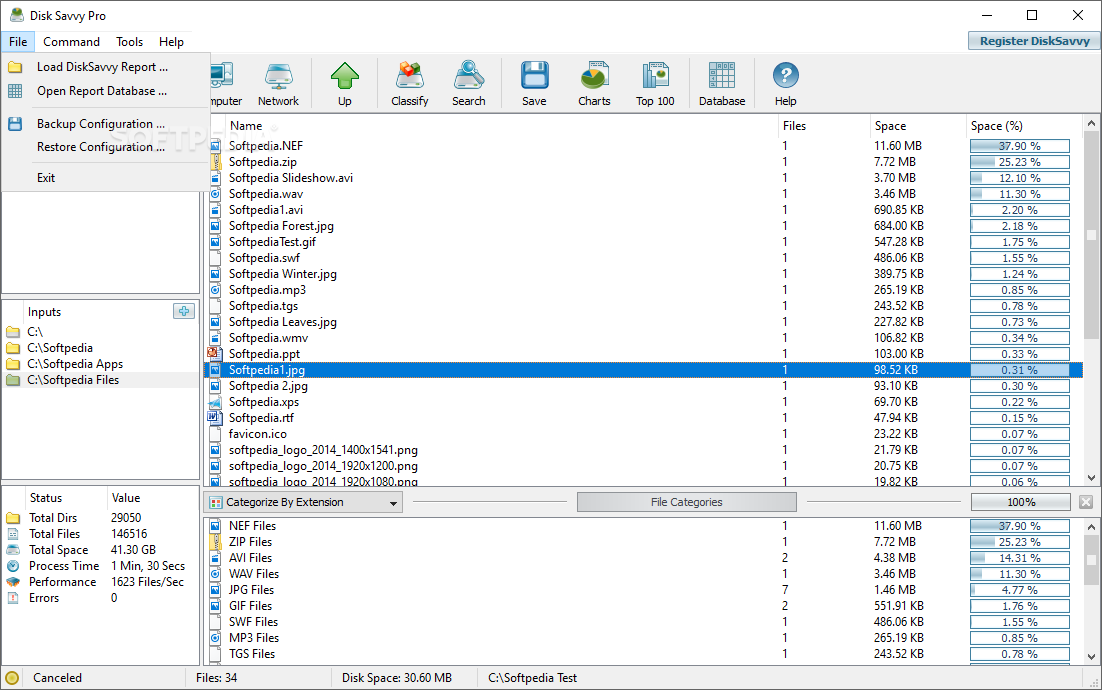Click the Disk Savvy Pro title icon
Viewport: 1102px width, 690px height.
pos(16,15)
